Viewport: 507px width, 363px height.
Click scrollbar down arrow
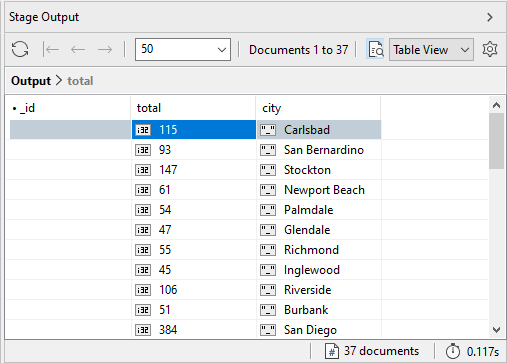tap(496, 330)
